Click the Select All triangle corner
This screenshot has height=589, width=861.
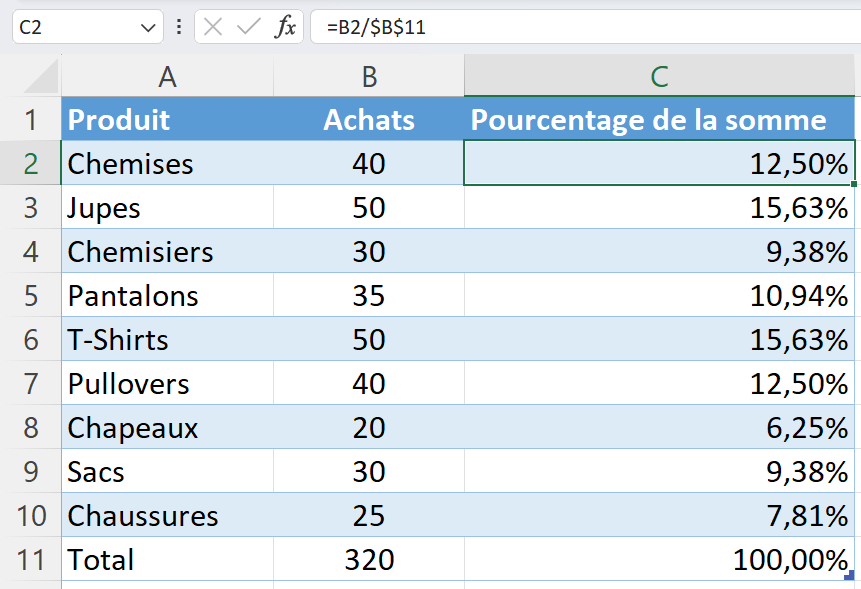coord(41,76)
